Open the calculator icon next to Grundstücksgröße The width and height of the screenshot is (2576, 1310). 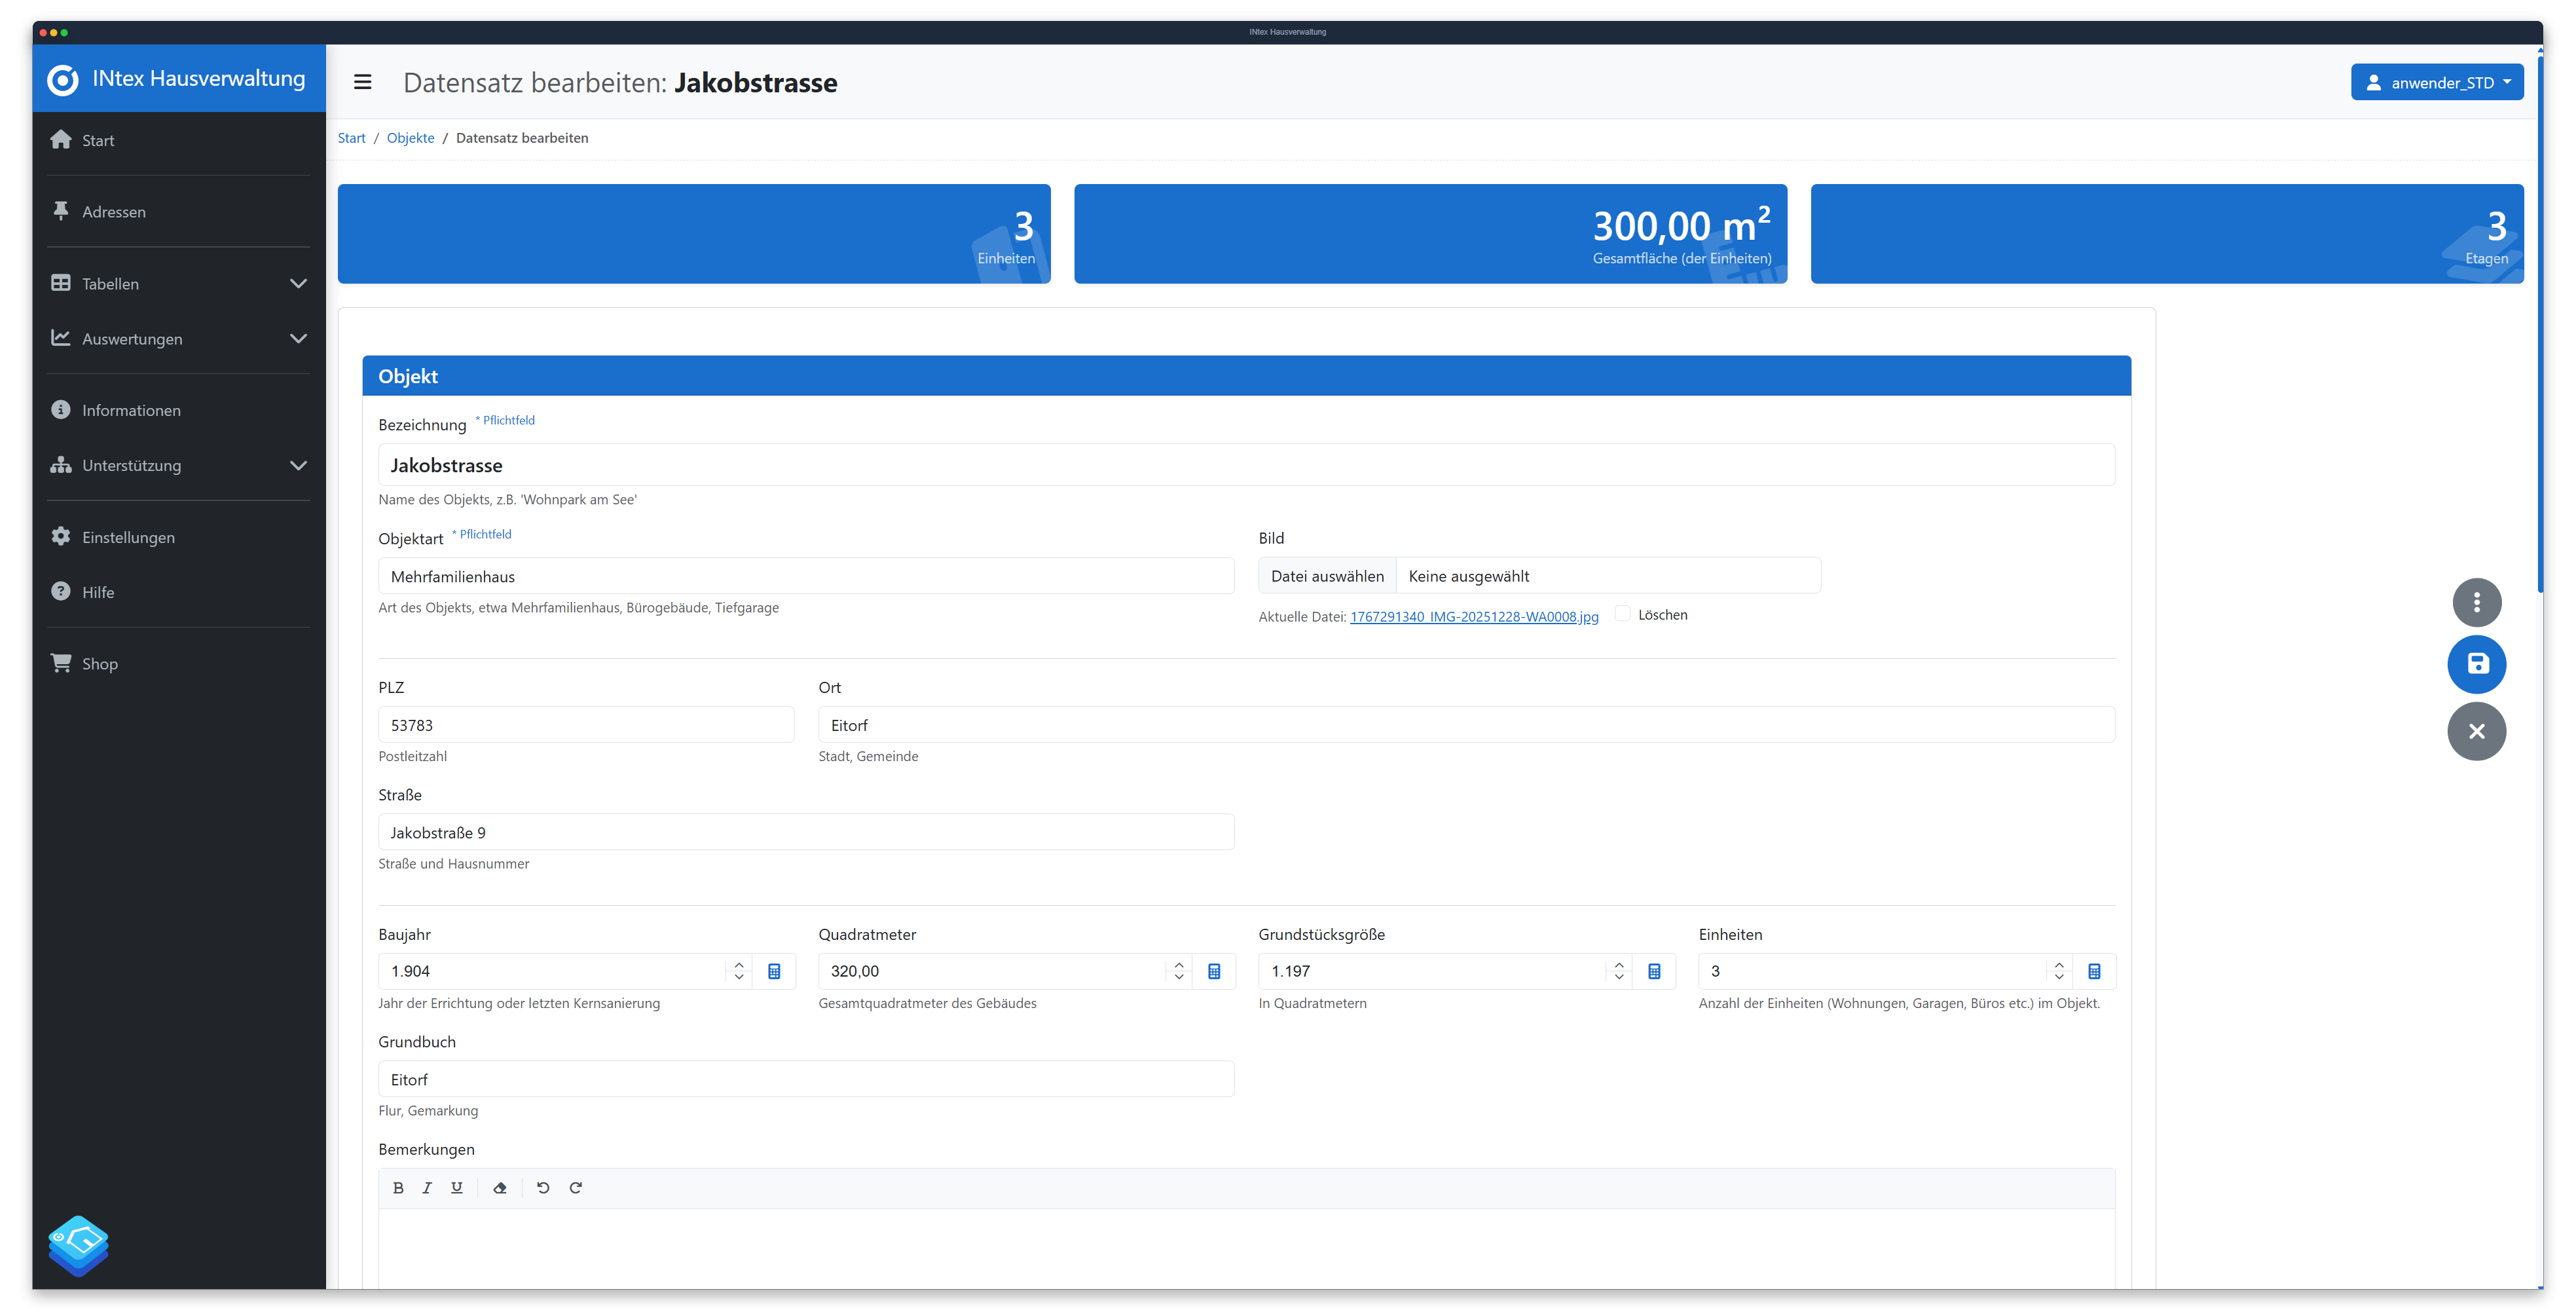[1654, 971]
